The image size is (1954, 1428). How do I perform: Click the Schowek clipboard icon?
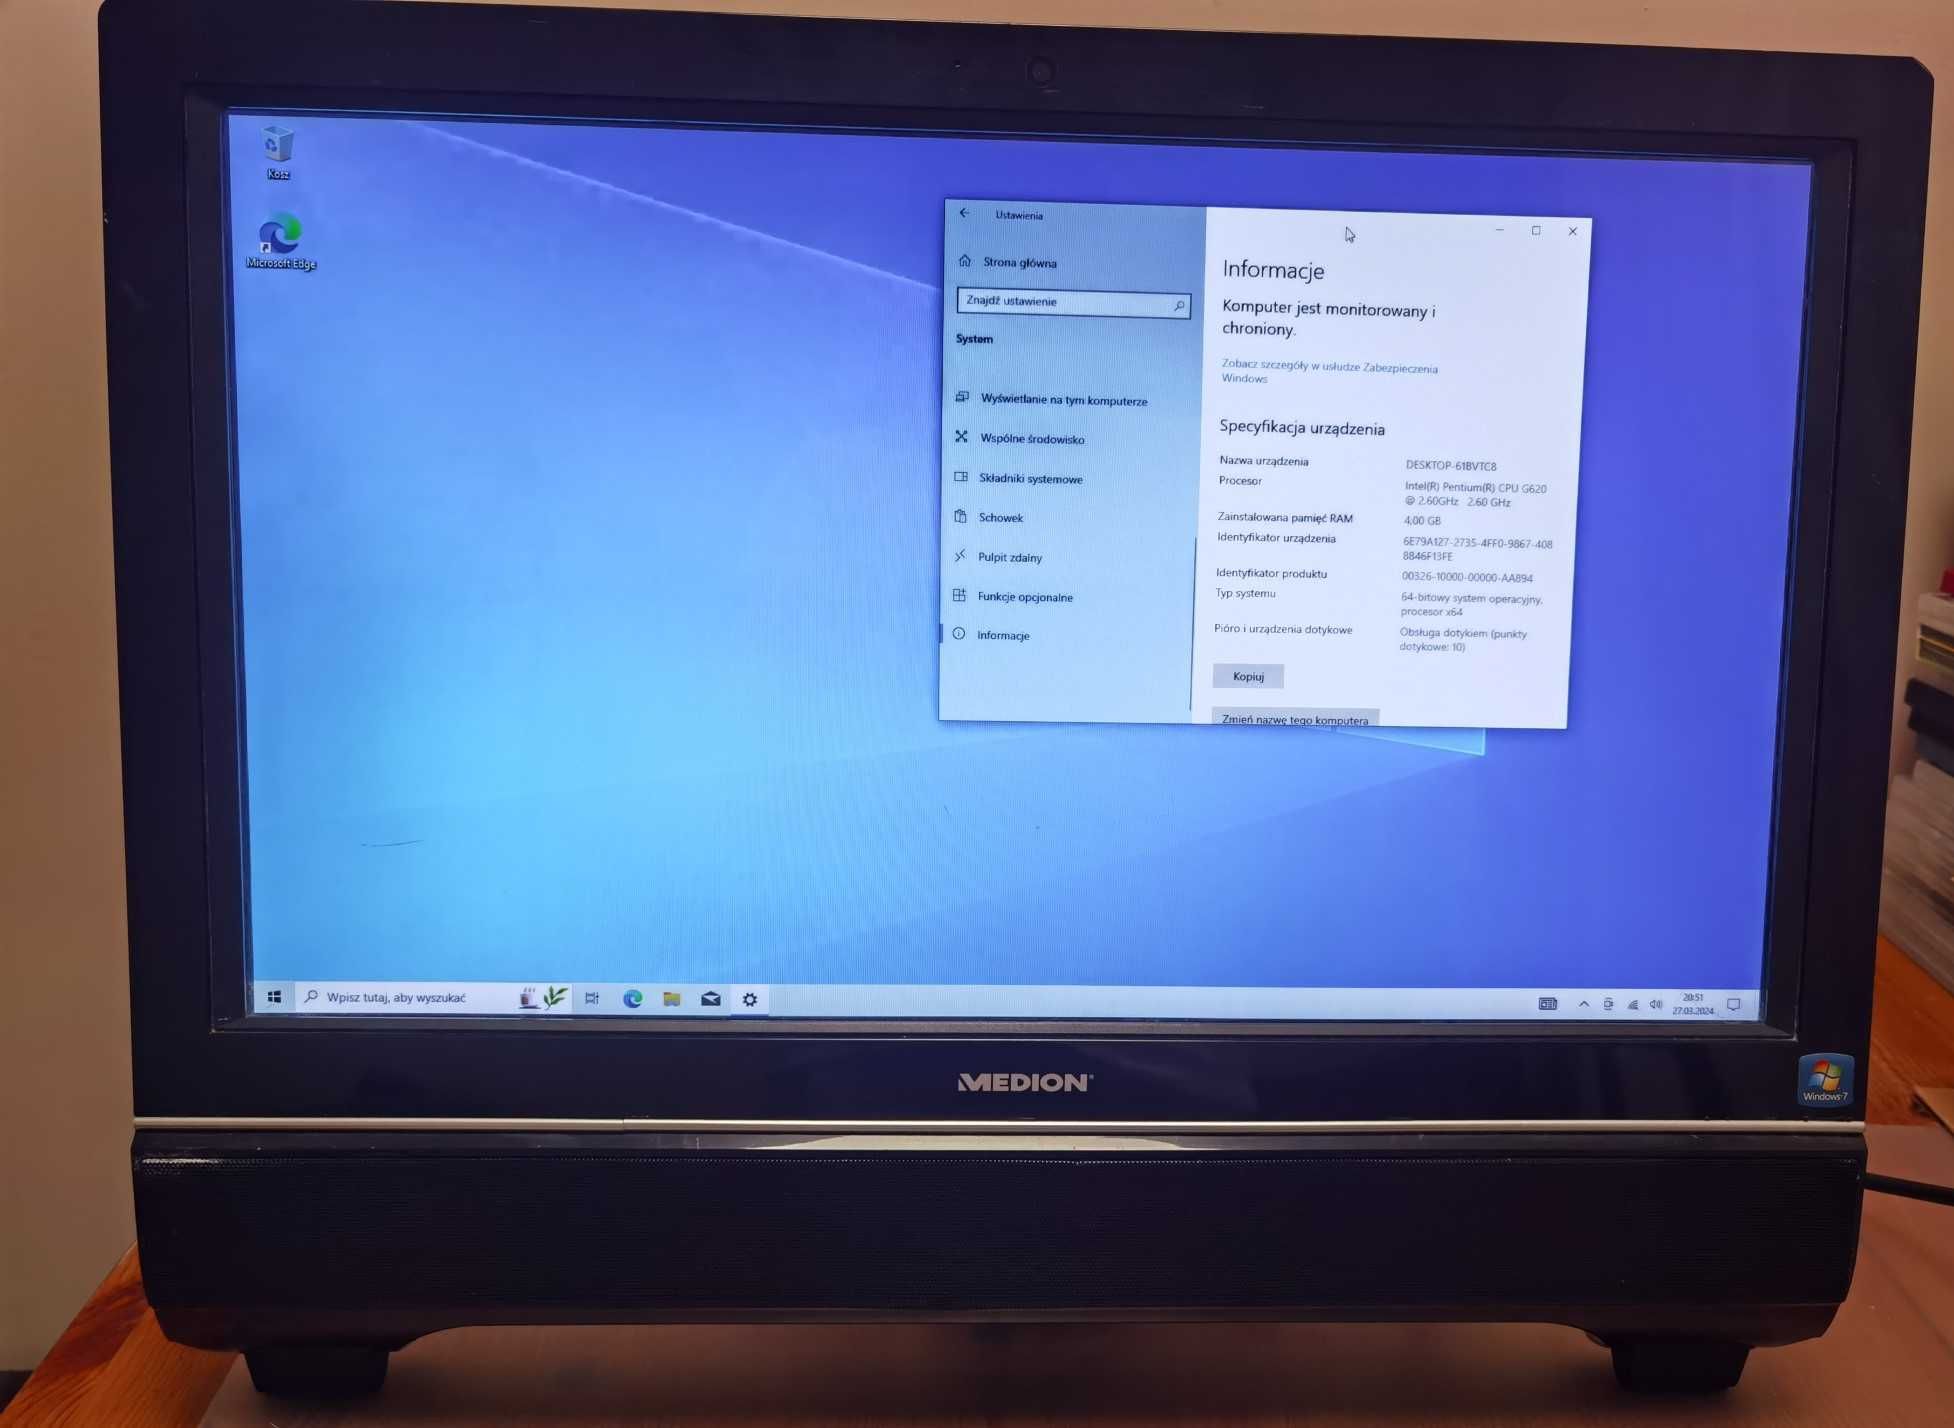click(x=961, y=517)
